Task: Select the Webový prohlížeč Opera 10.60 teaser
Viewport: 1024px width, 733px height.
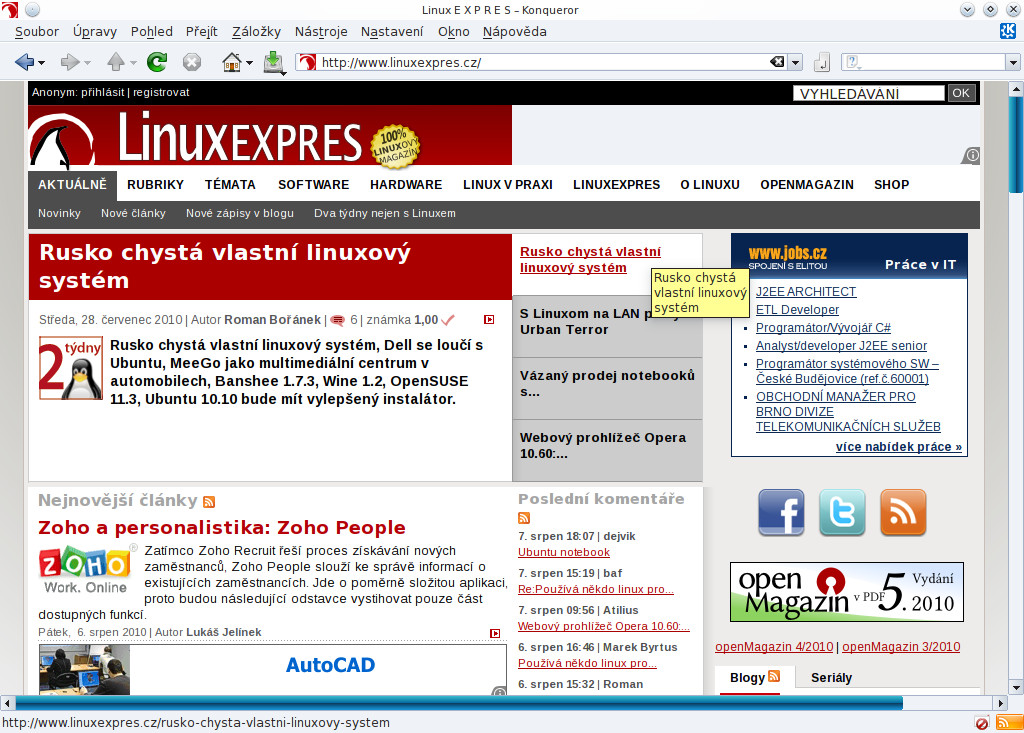Action: coord(607,451)
